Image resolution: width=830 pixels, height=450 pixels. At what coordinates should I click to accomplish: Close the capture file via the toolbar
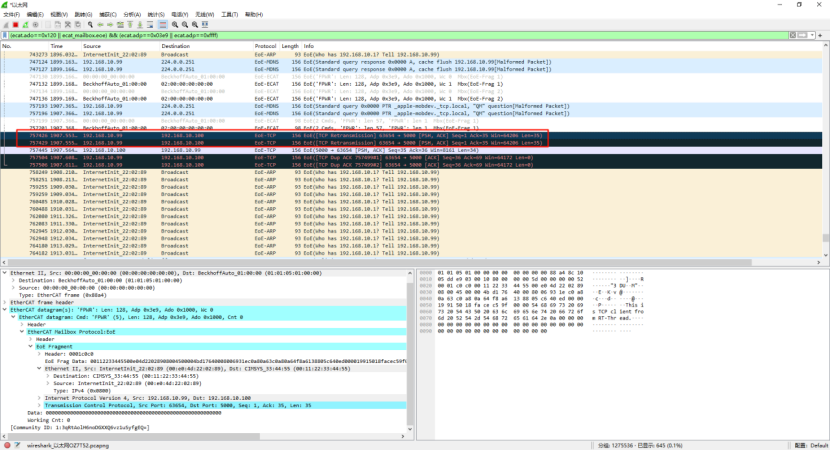(68, 24)
